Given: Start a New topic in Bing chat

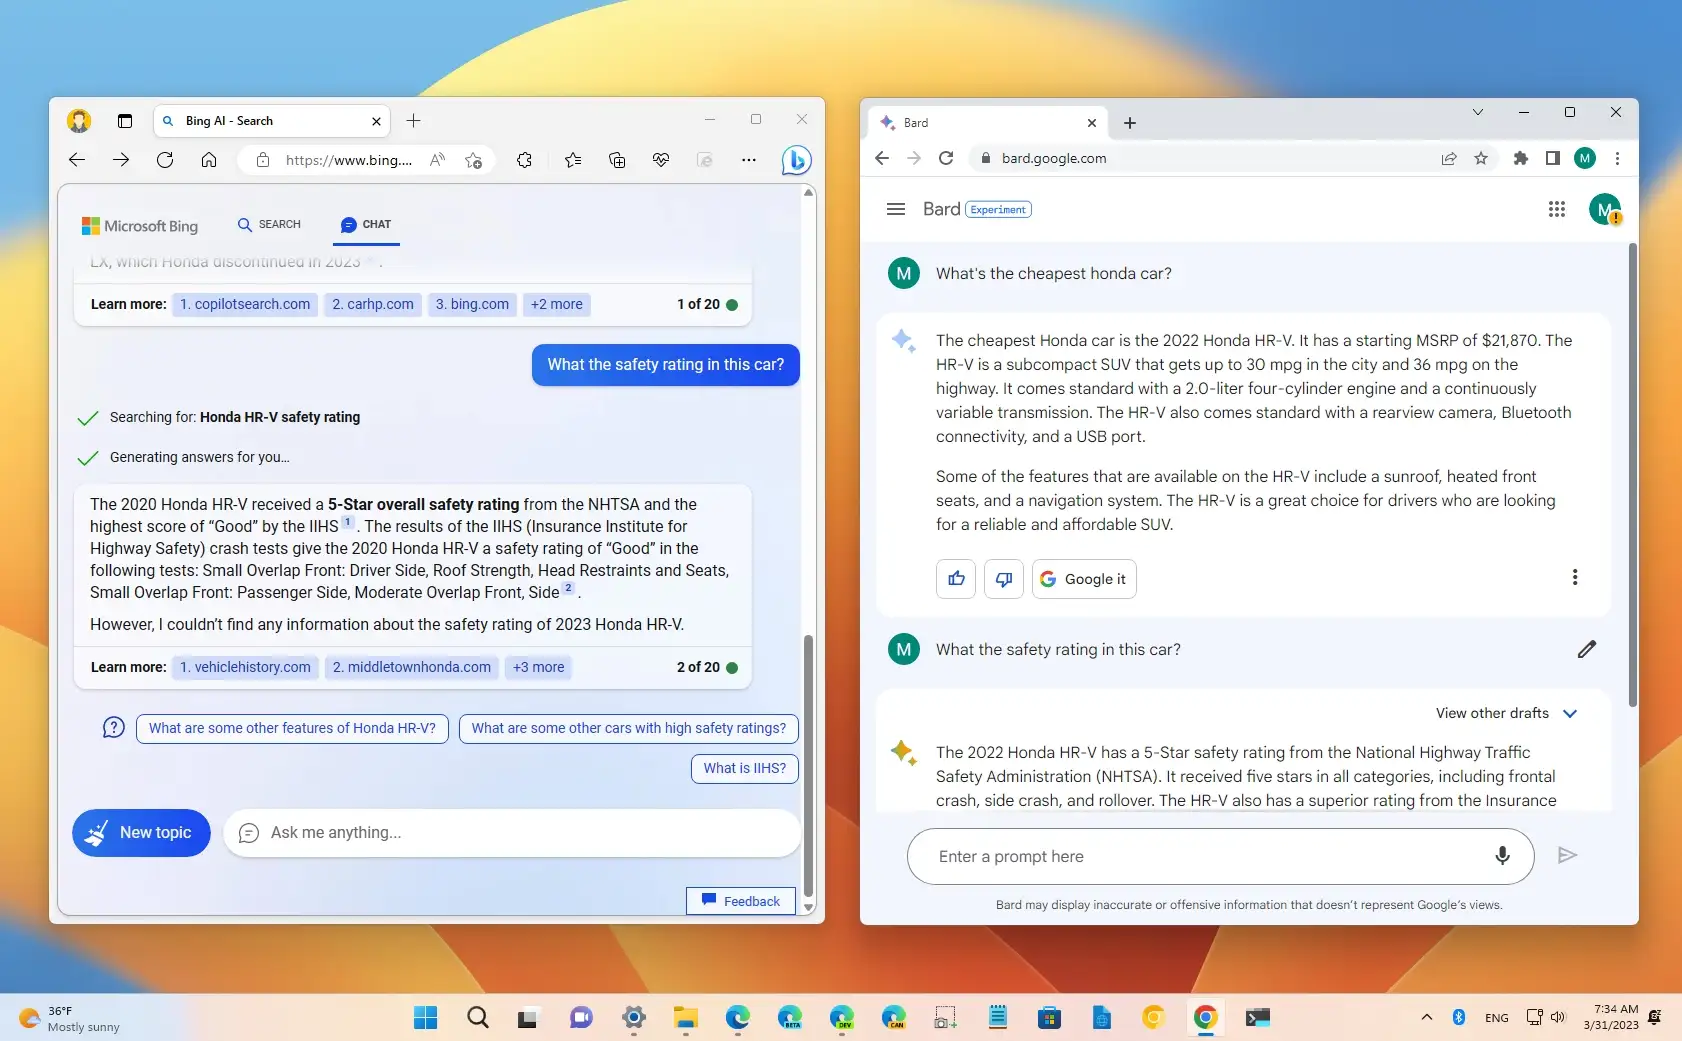Looking at the screenshot, I should pos(141,832).
